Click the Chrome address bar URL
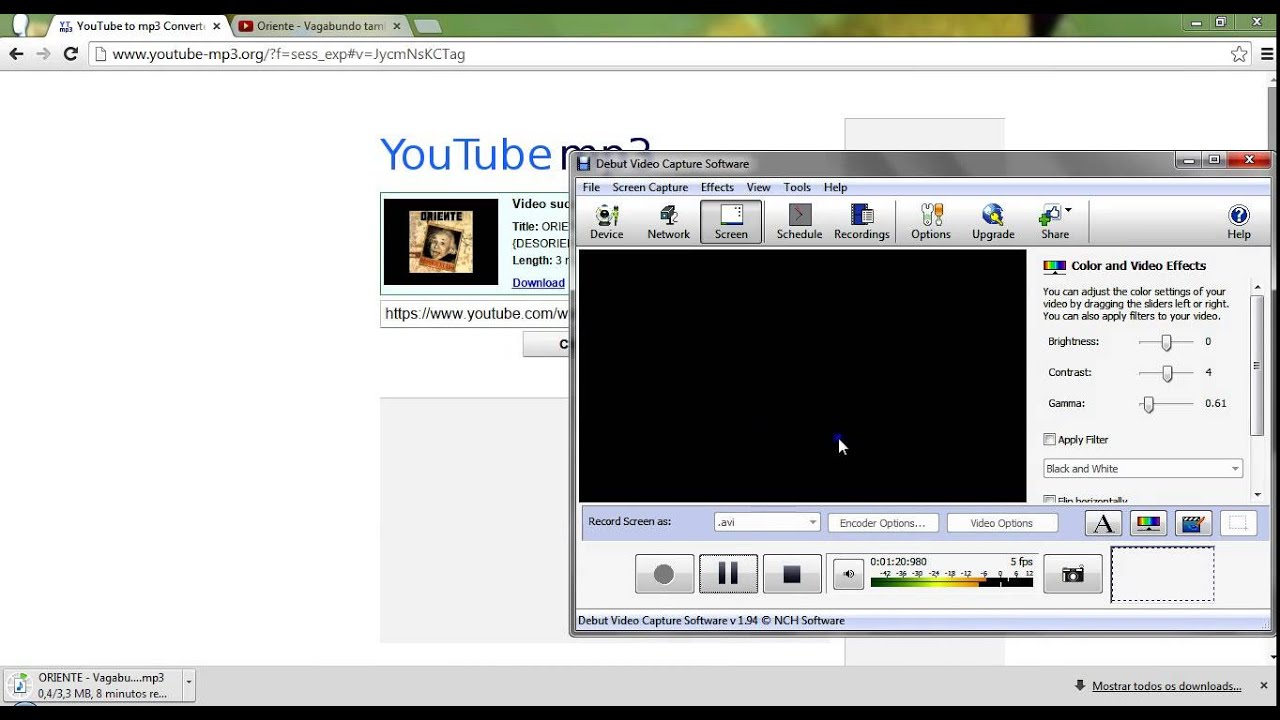 pyautogui.click(x=289, y=54)
